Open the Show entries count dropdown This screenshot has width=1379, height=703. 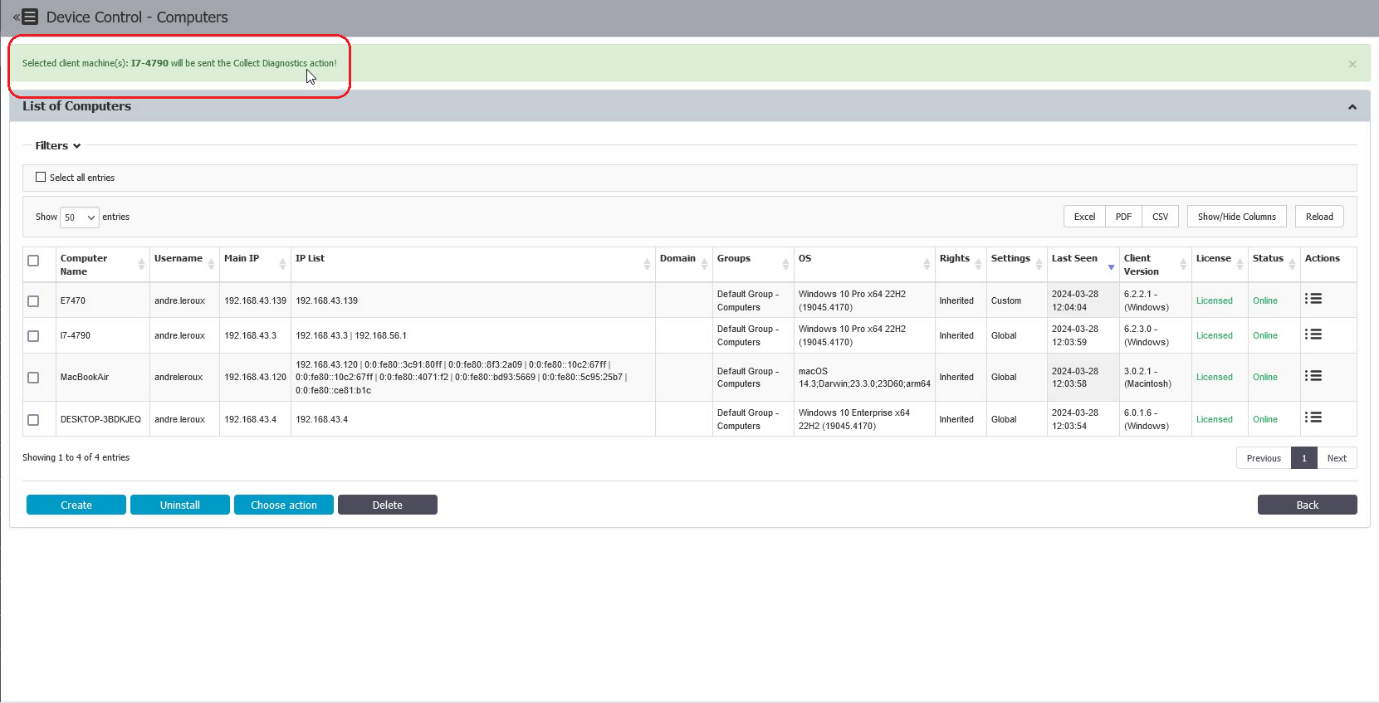(x=79, y=217)
